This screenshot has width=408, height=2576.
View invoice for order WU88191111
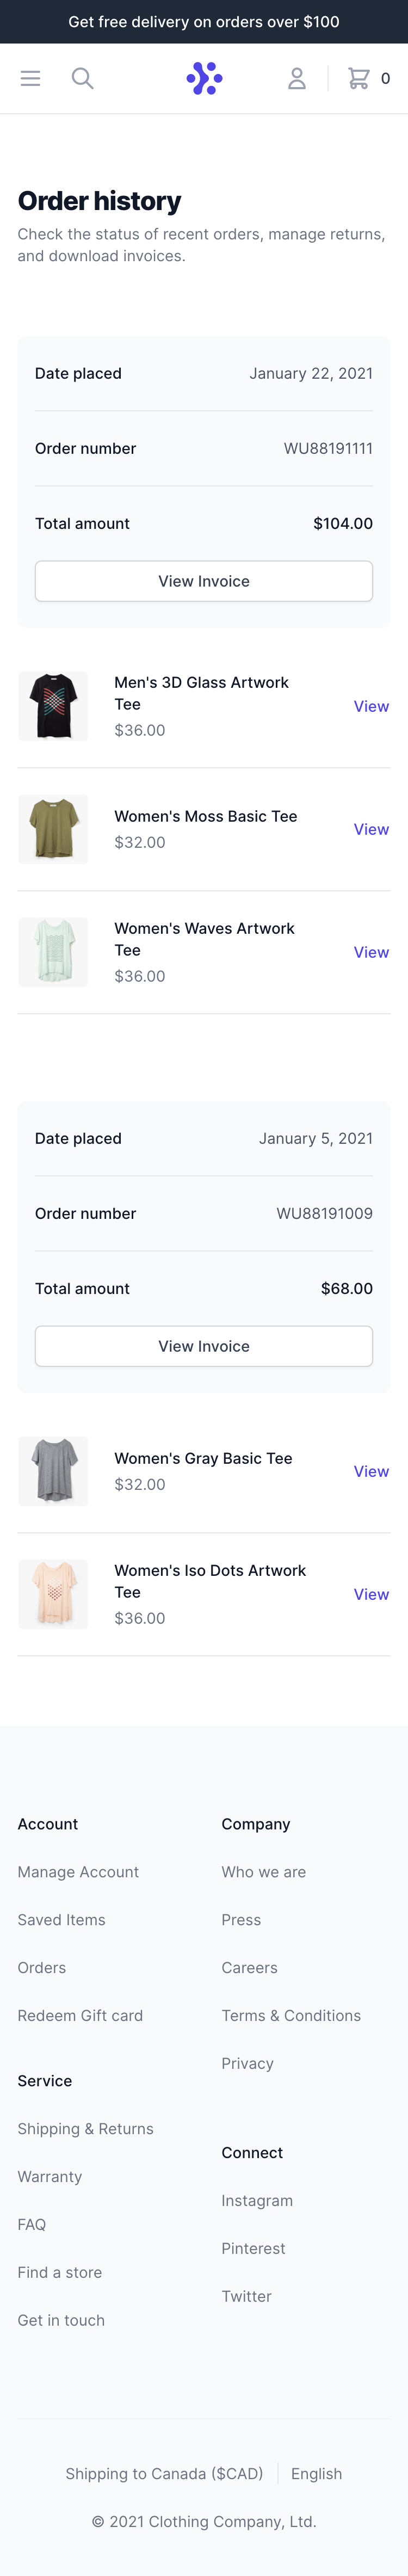204,581
